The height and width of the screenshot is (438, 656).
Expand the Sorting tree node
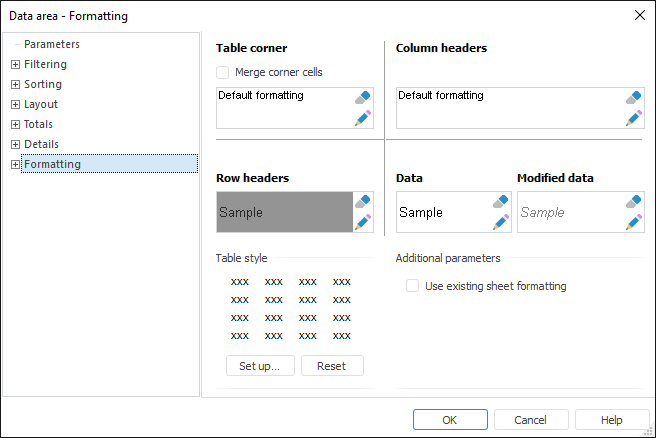pos(15,84)
